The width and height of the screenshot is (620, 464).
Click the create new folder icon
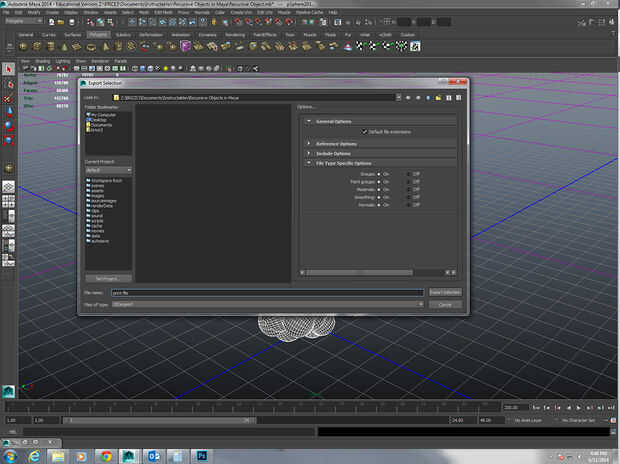[x=437, y=97]
